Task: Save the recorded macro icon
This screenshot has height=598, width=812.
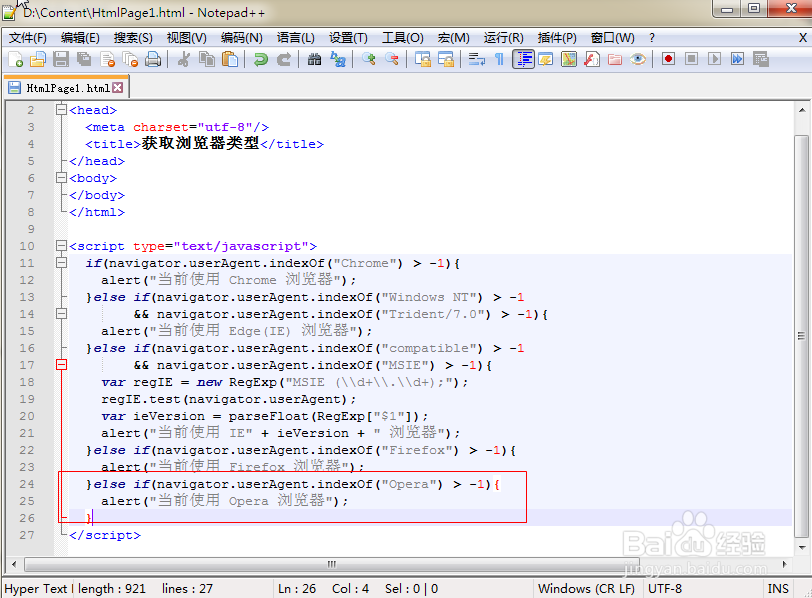Action: point(760,59)
